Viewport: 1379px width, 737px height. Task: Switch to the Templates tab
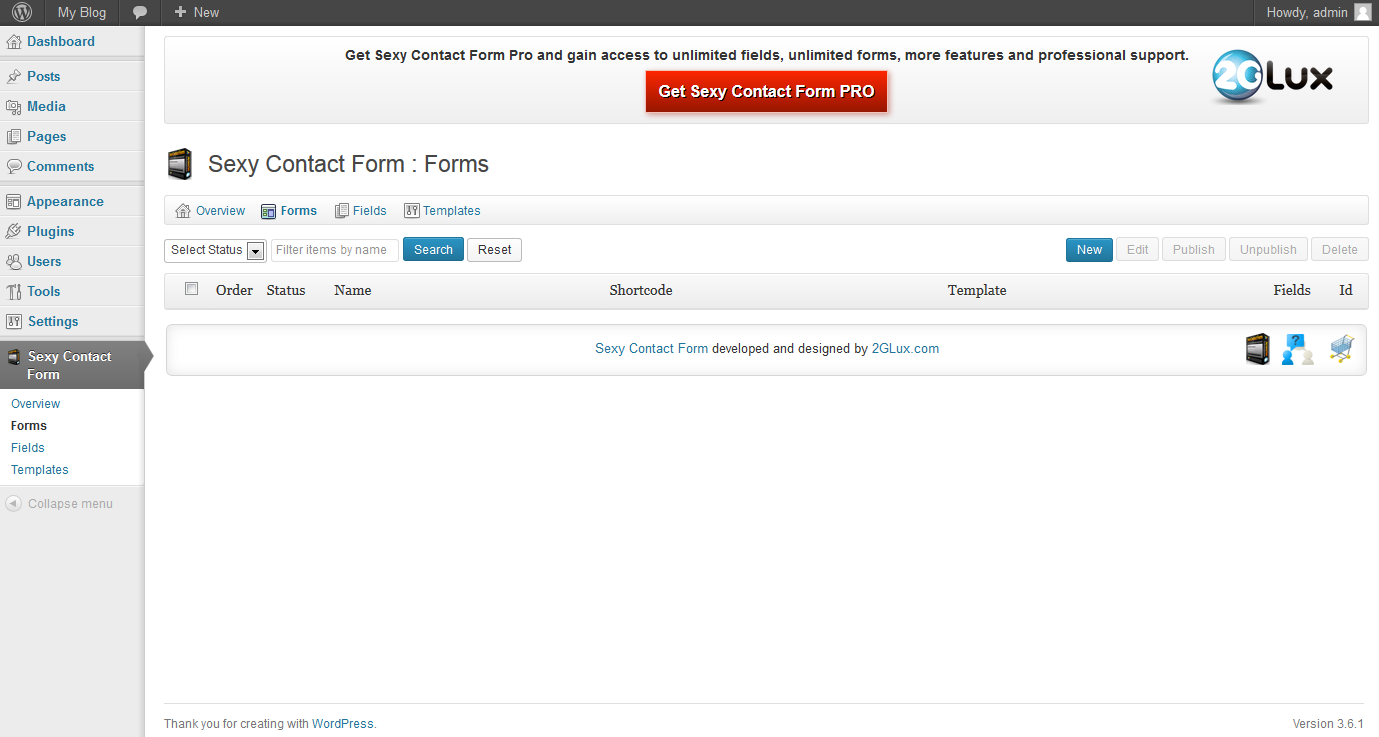tap(442, 211)
